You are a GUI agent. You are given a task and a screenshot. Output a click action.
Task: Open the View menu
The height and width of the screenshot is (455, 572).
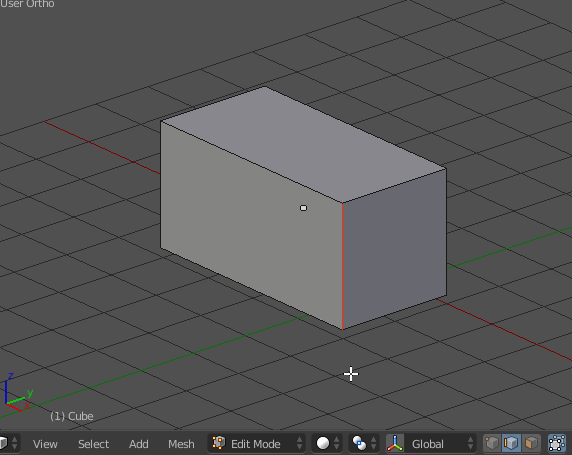click(x=45, y=444)
